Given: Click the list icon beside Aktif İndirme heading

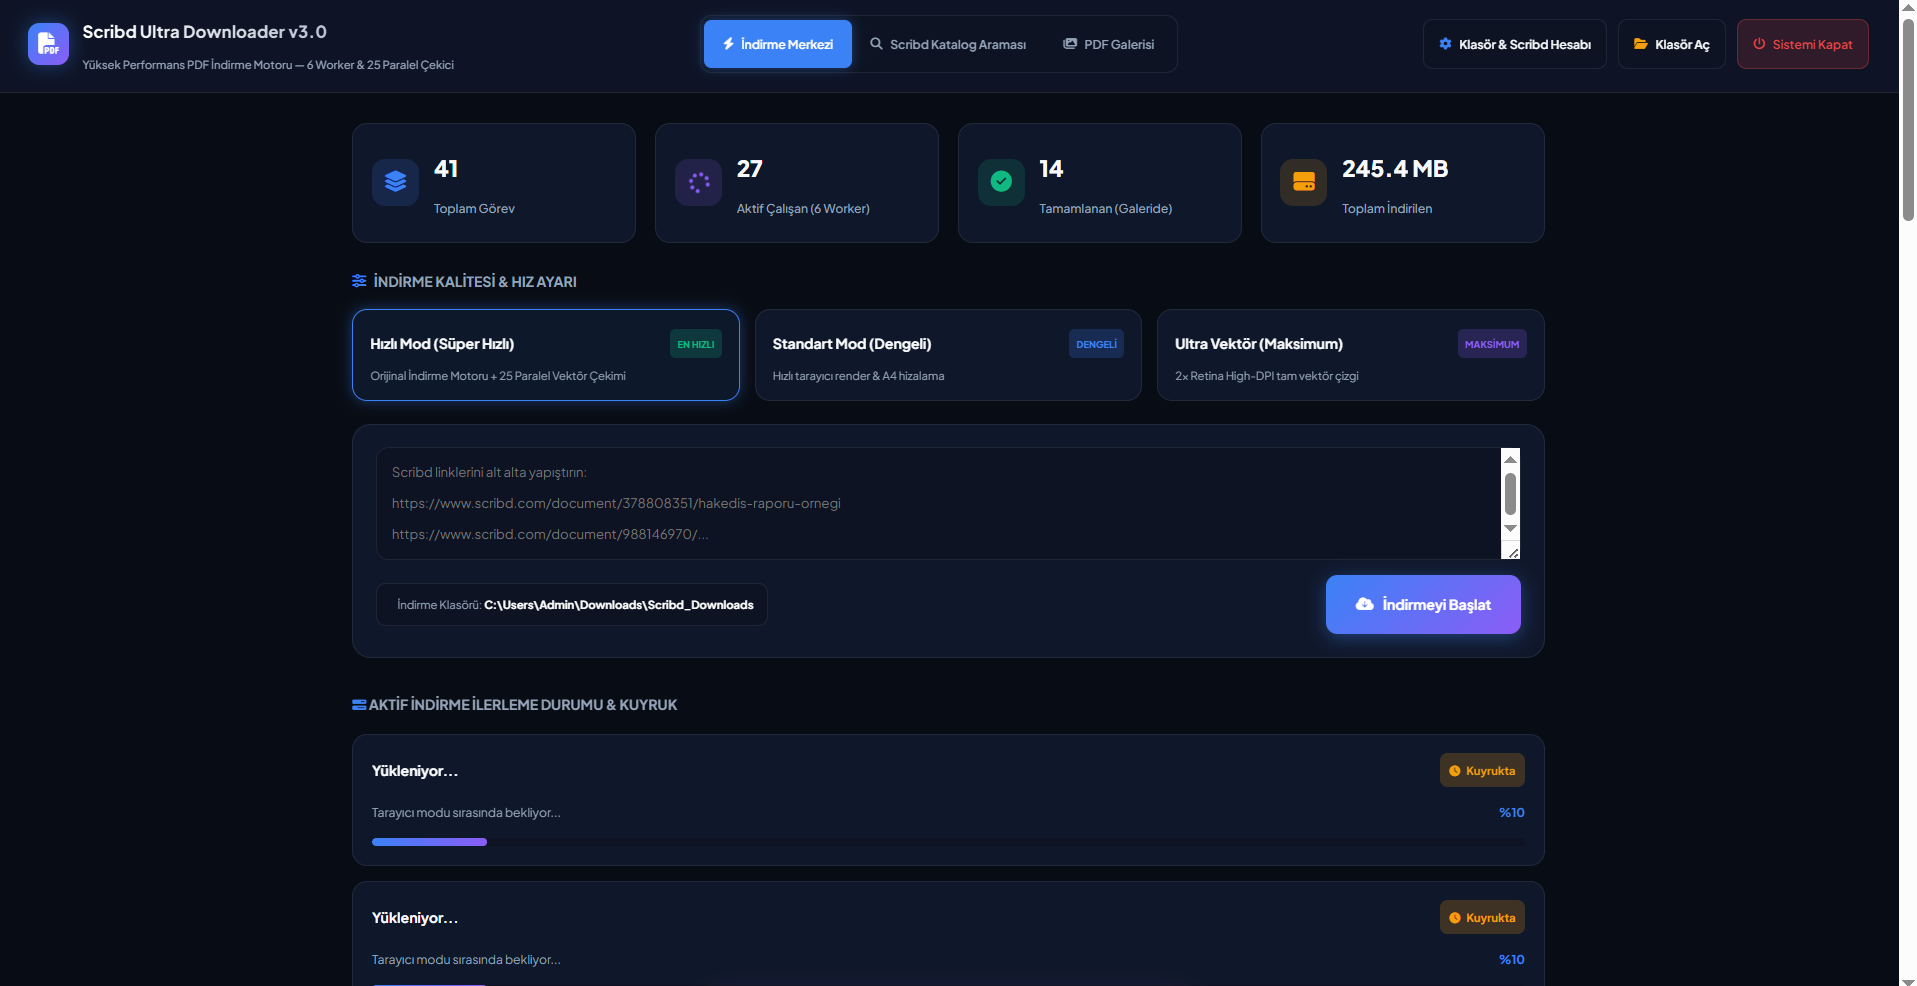Looking at the screenshot, I should (x=359, y=705).
